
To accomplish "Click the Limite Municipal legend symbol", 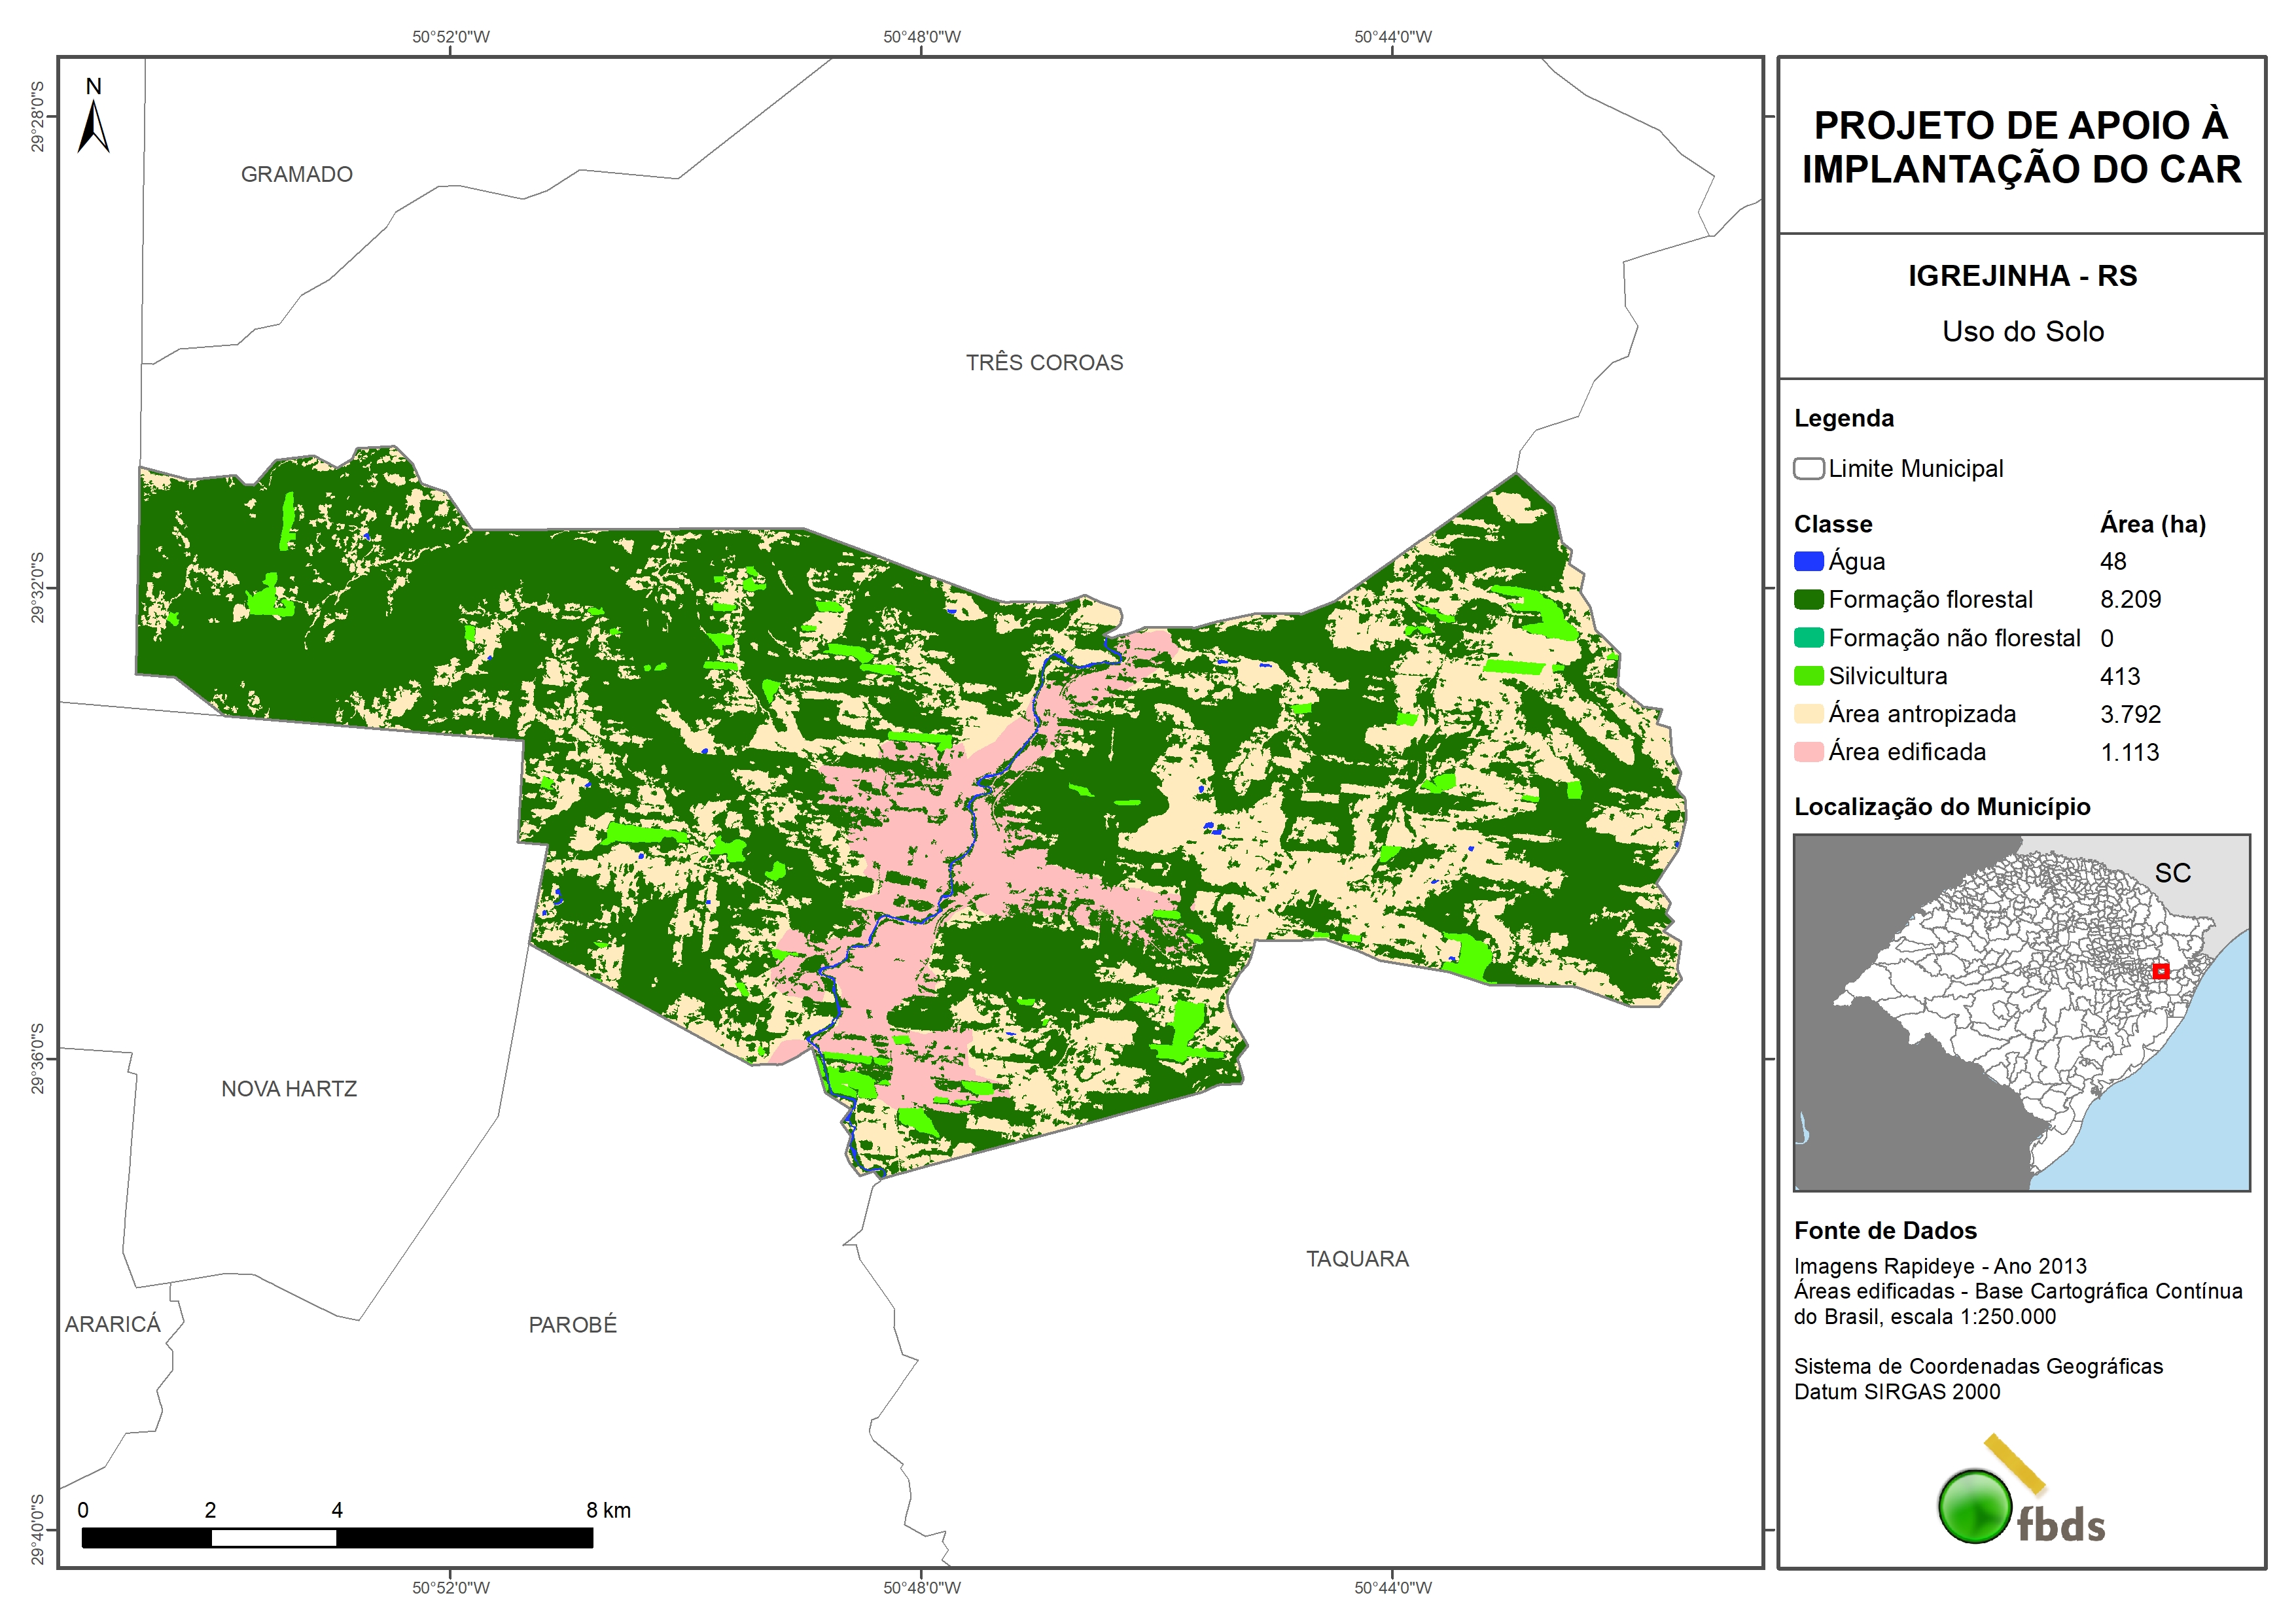I will tap(1808, 468).
